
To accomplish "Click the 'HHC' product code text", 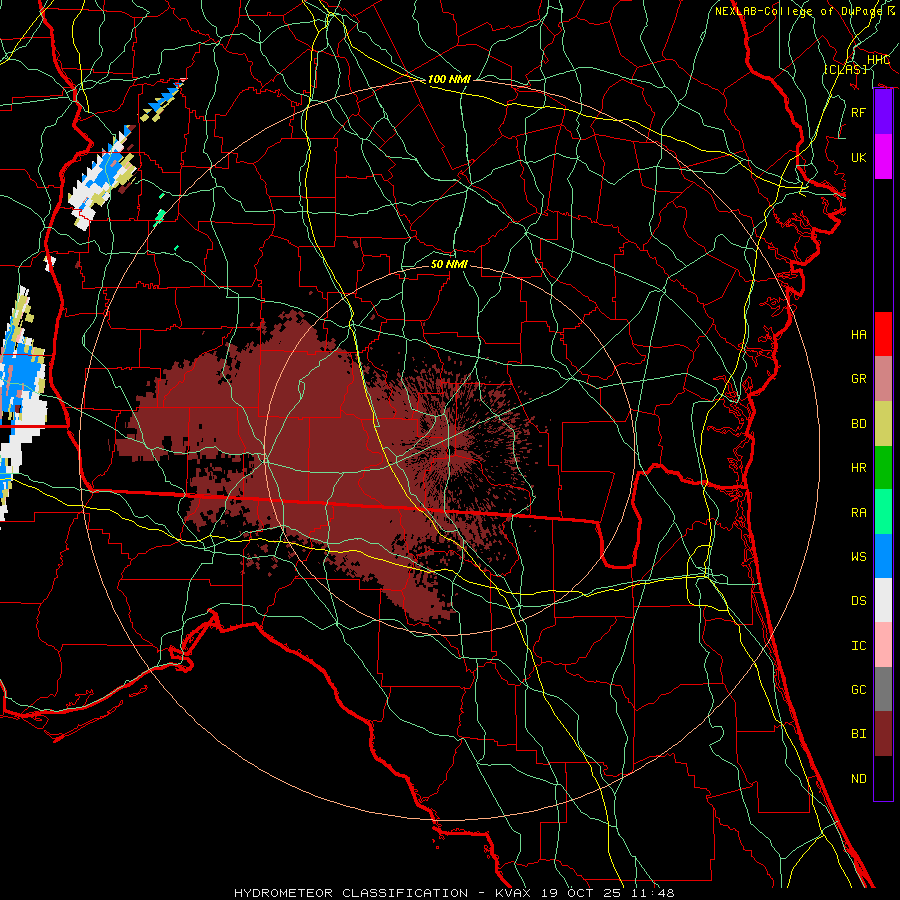I will point(878,60).
